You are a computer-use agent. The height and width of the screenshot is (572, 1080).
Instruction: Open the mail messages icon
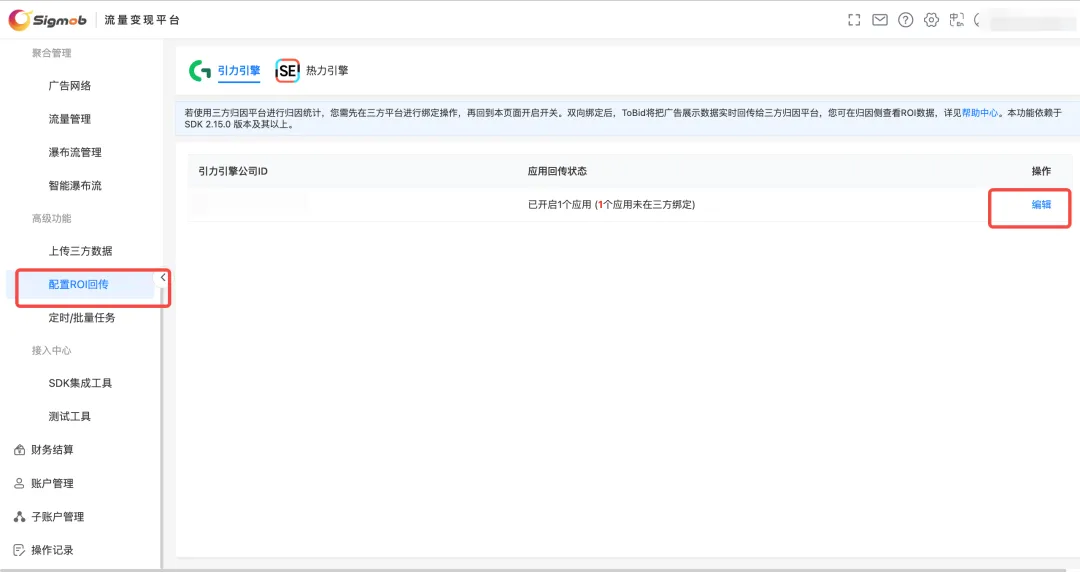[880, 20]
